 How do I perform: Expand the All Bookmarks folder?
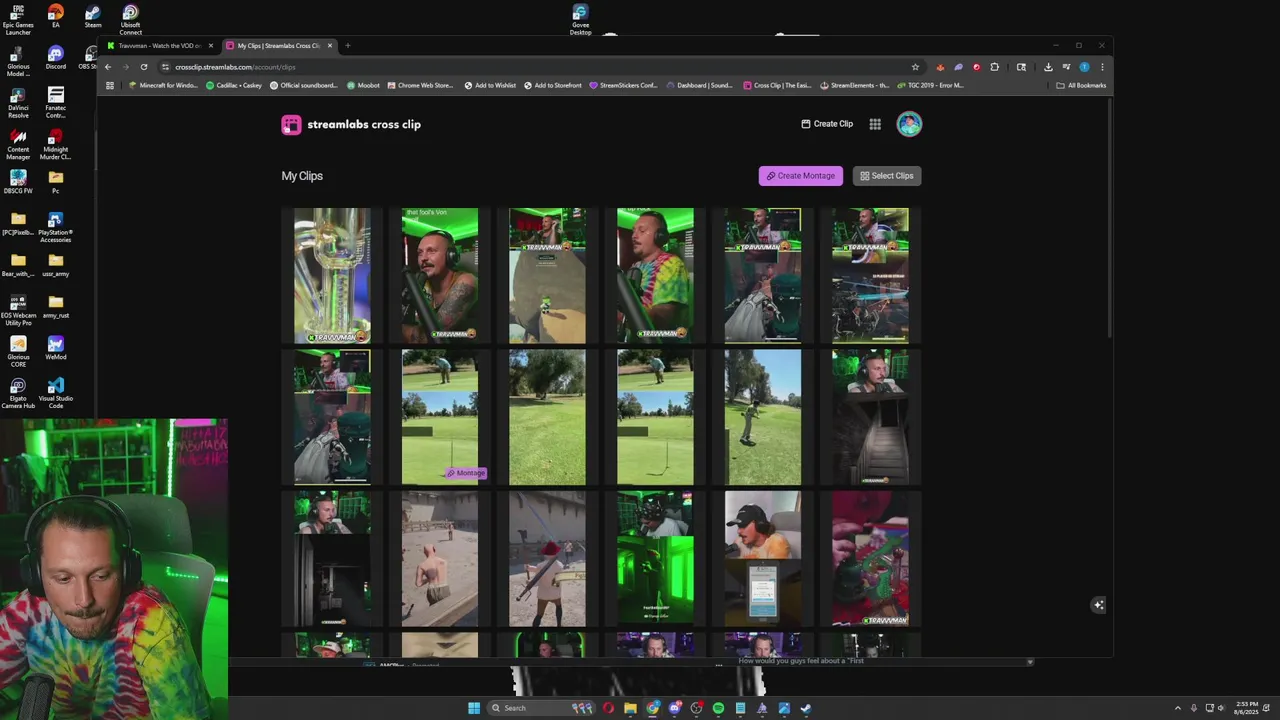tap(1081, 85)
